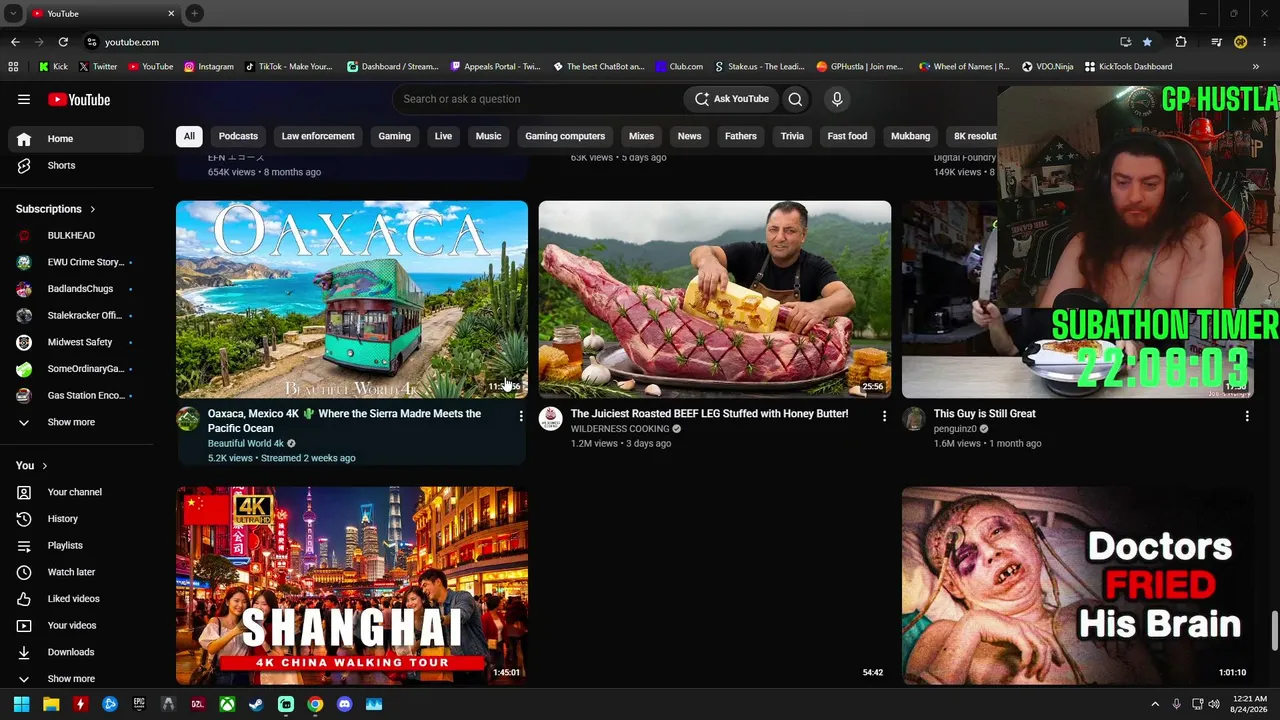1280x720 pixels.
Task: Open the roasted beef leg video thumbnail
Action: coord(715,299)
